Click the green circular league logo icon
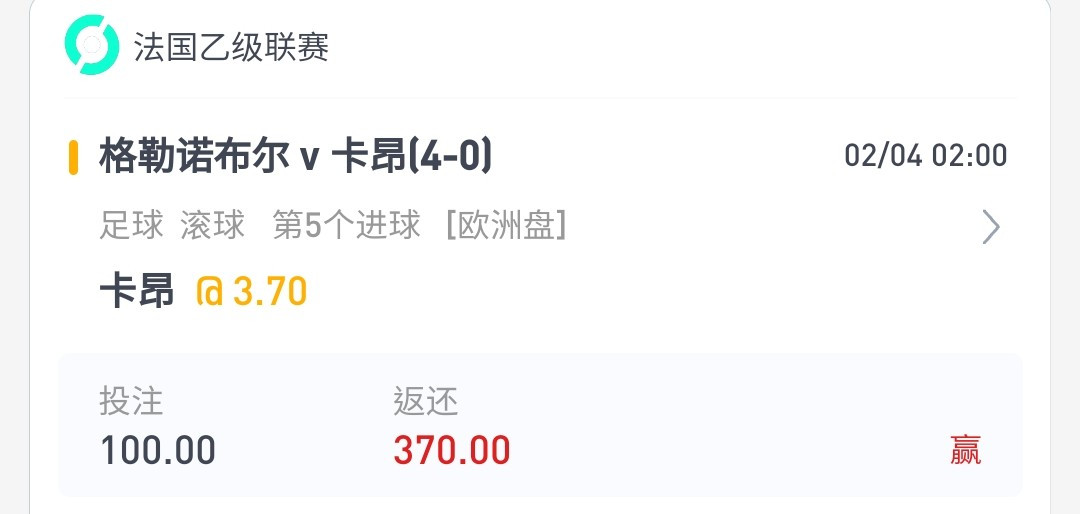This screenshot has height=514, width=1080. point(92,45)
